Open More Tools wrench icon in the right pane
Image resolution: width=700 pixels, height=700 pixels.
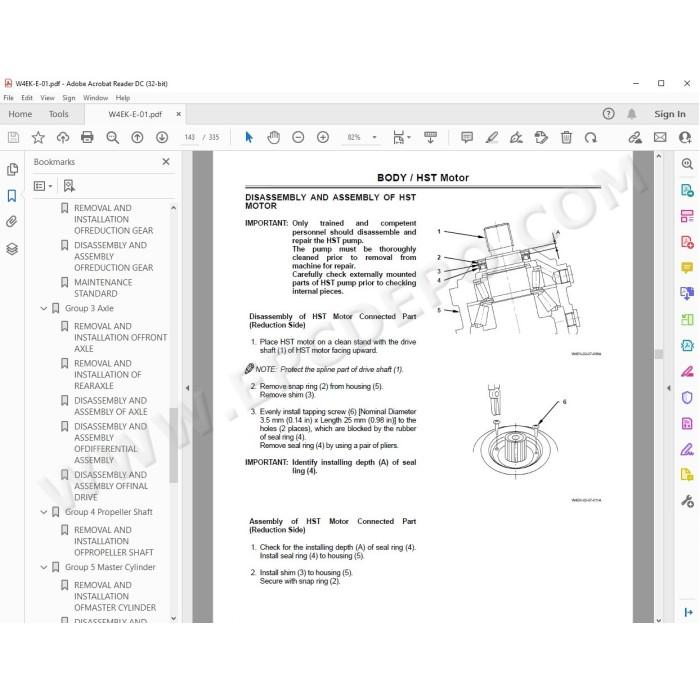click(x=687, y=501)
